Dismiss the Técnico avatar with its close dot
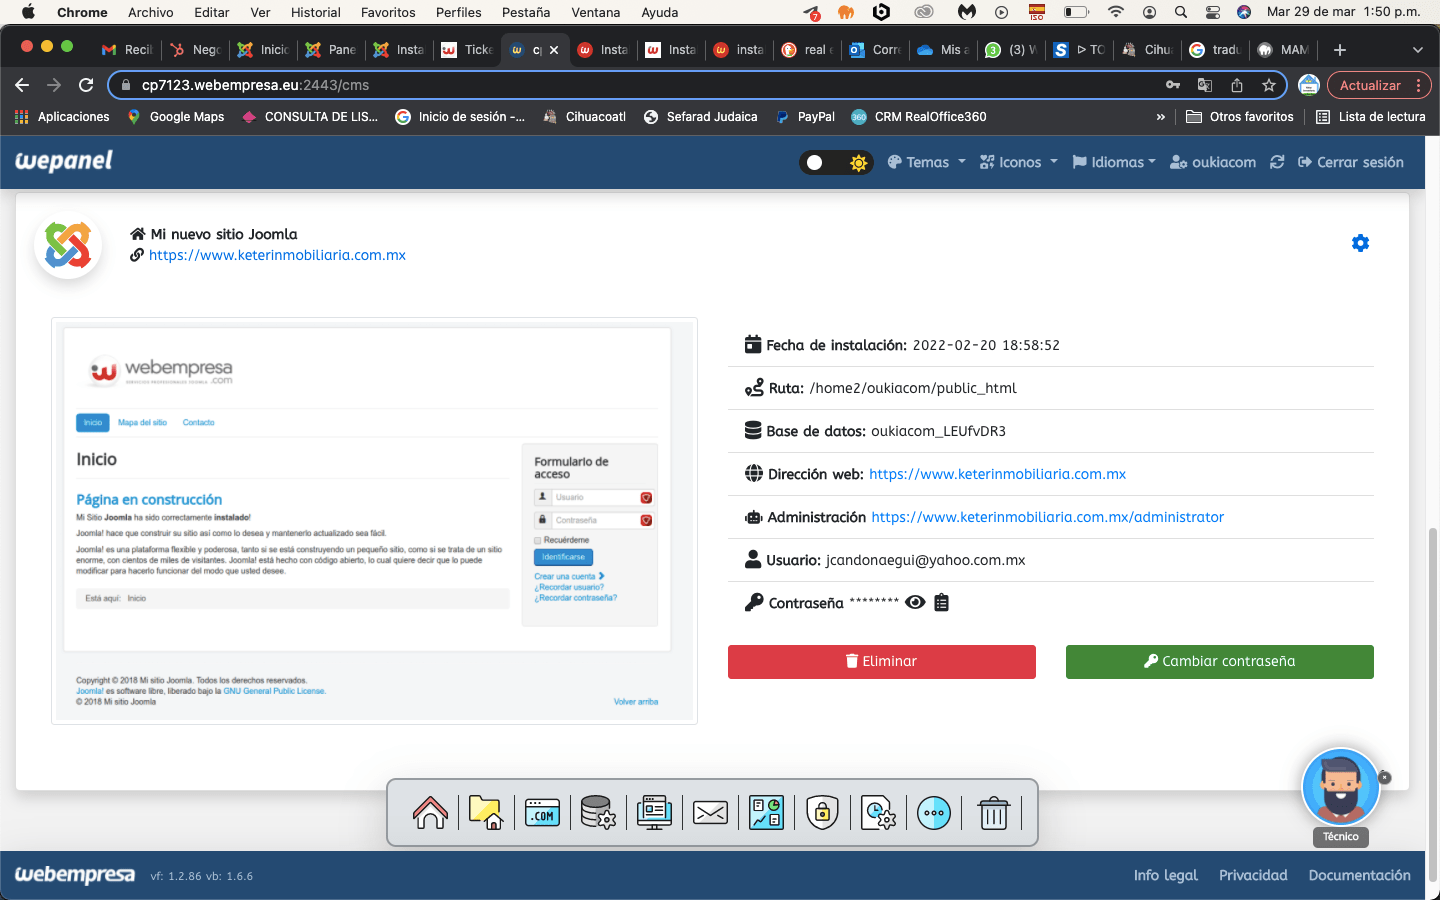The width and height of the screenshot is (1440, 900). tap(1385, 777)
